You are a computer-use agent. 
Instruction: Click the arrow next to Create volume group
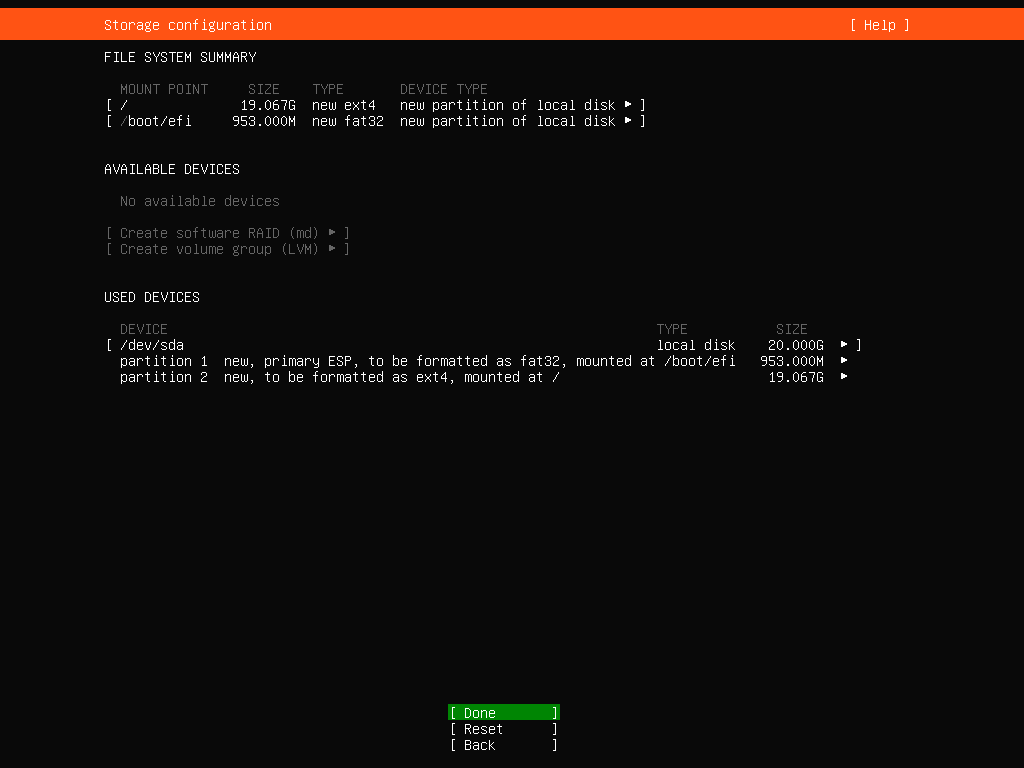pos(332,249)
